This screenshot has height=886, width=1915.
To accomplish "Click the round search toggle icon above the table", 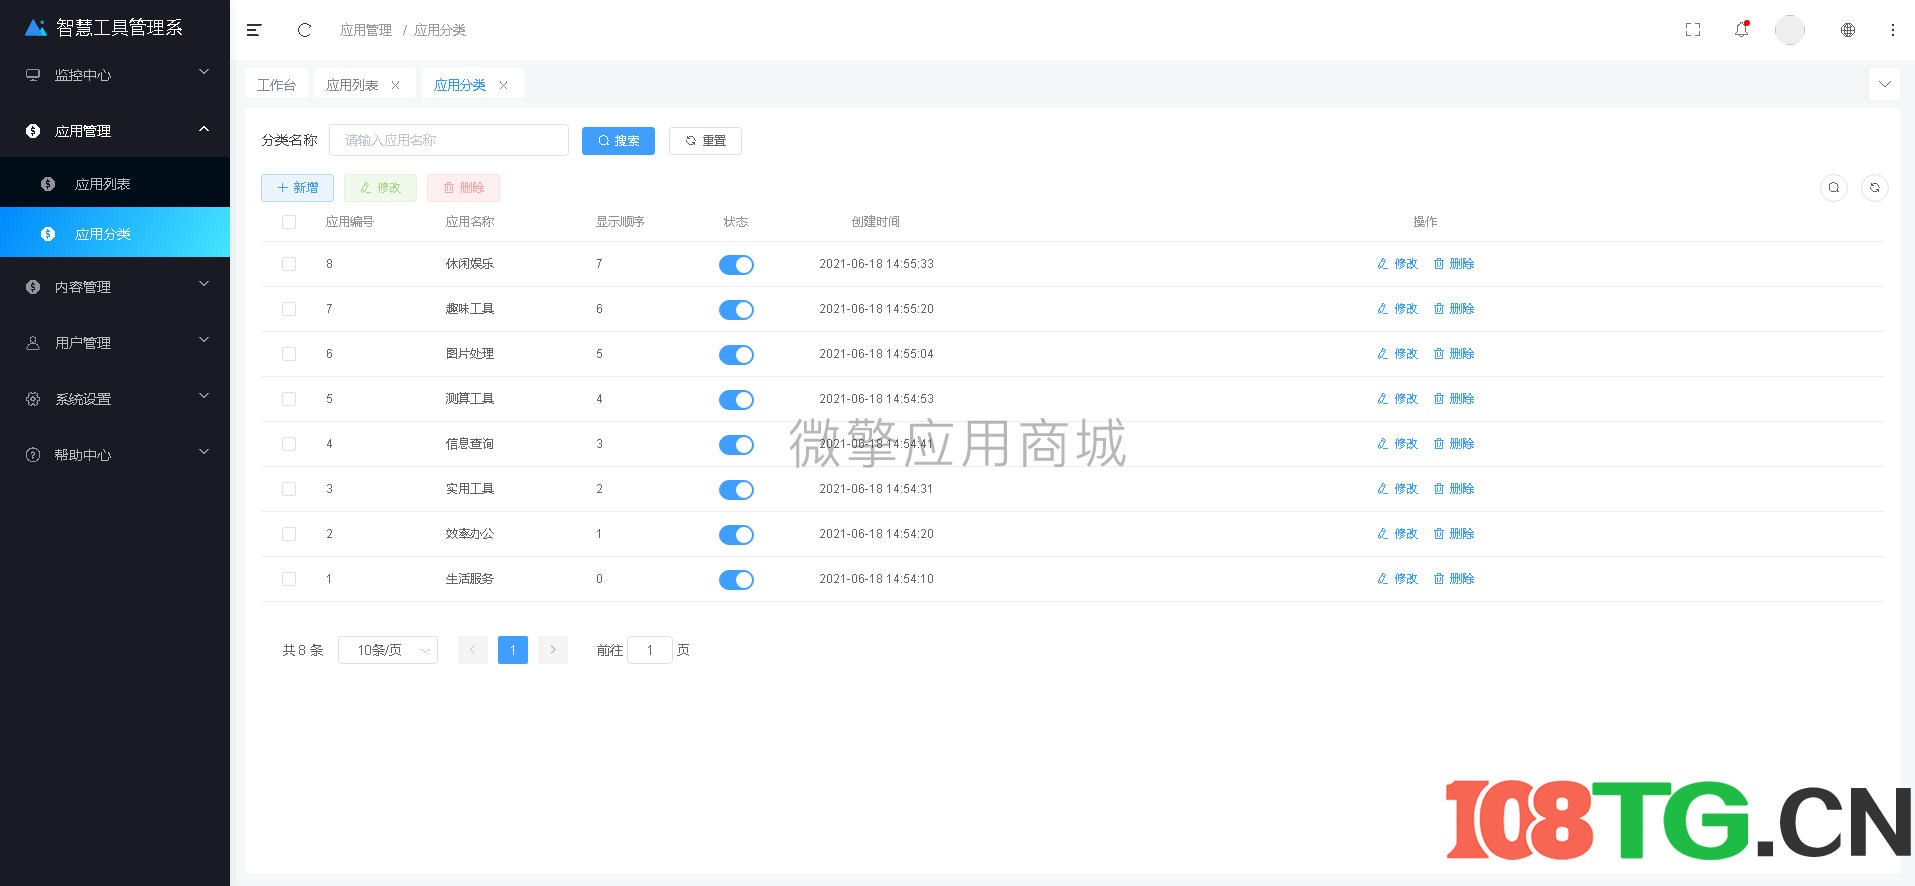I will tap(1834, 188).
